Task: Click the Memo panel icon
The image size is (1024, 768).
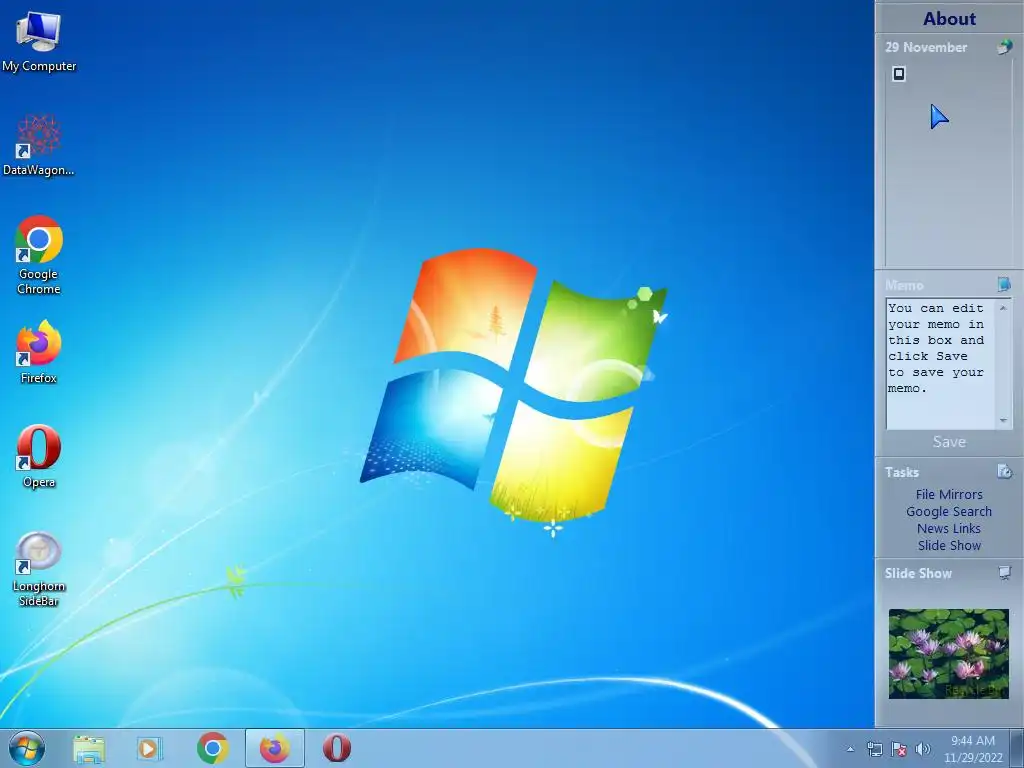Action: 1004,284
